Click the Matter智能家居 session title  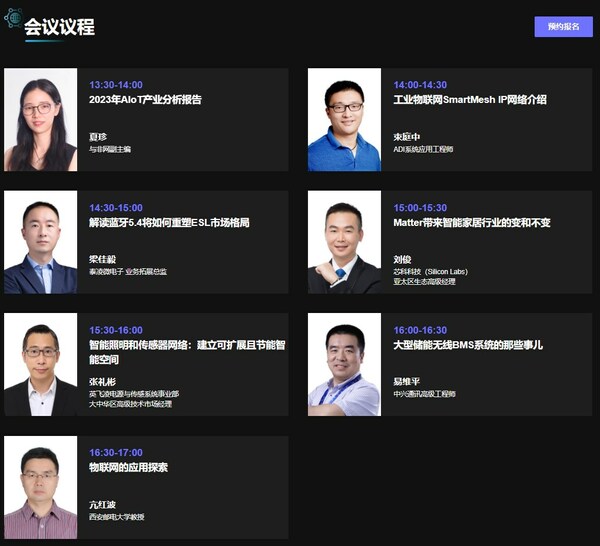coord(472,223)
